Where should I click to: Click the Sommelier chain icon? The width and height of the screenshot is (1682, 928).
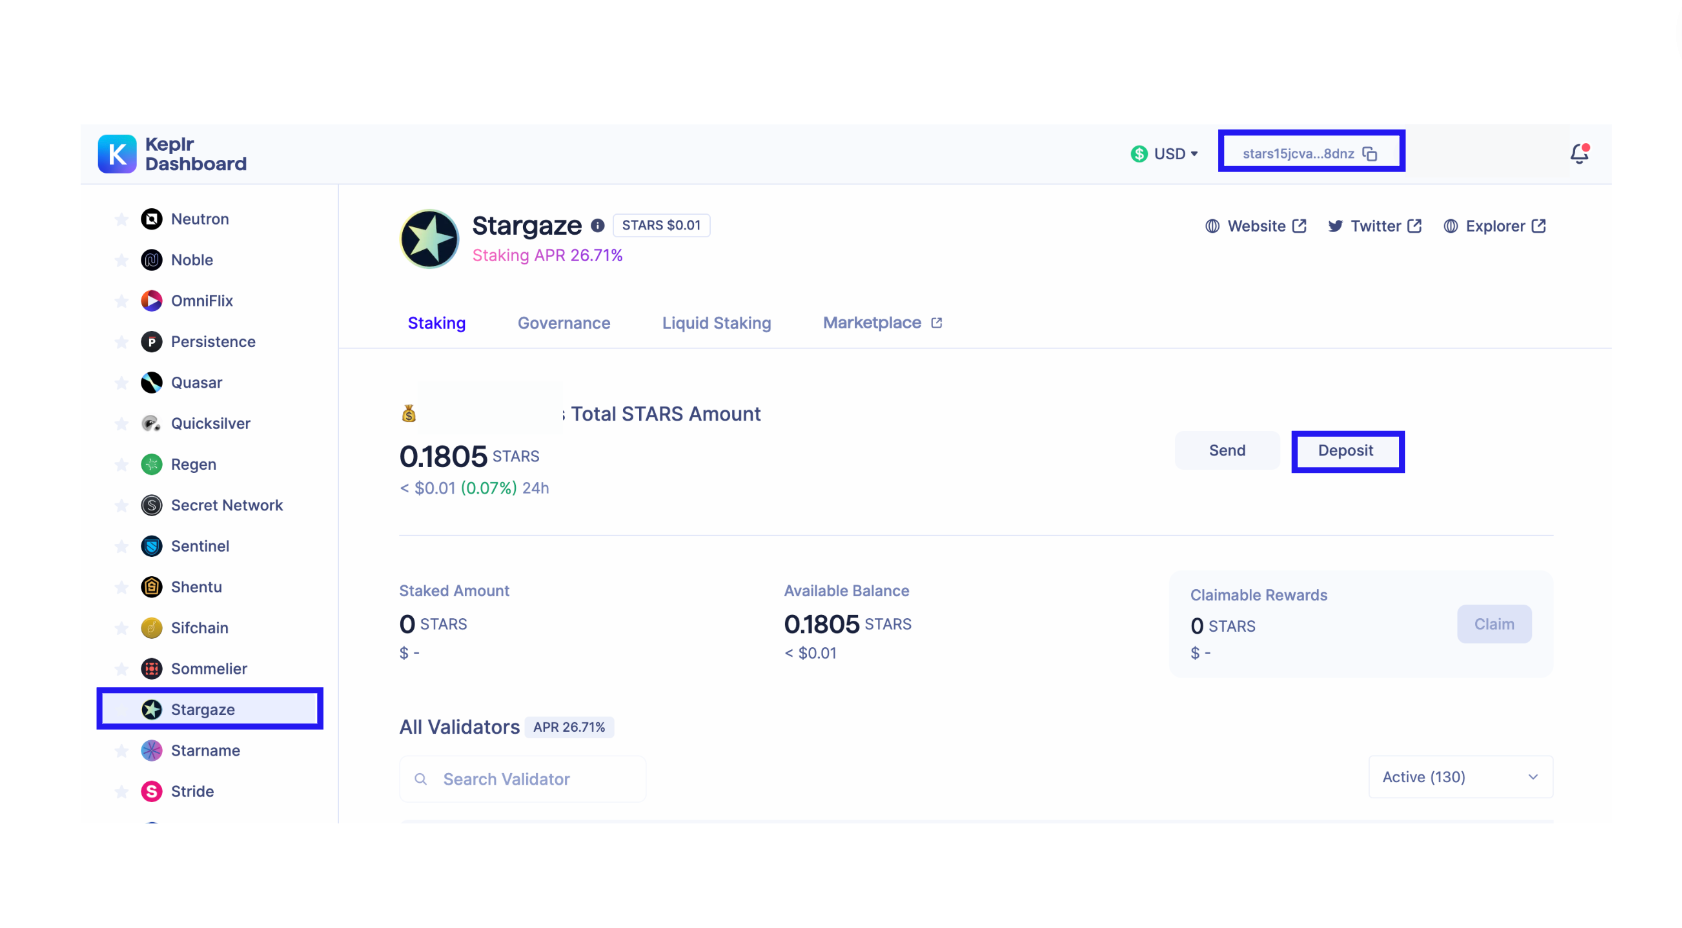click(152, 669)
